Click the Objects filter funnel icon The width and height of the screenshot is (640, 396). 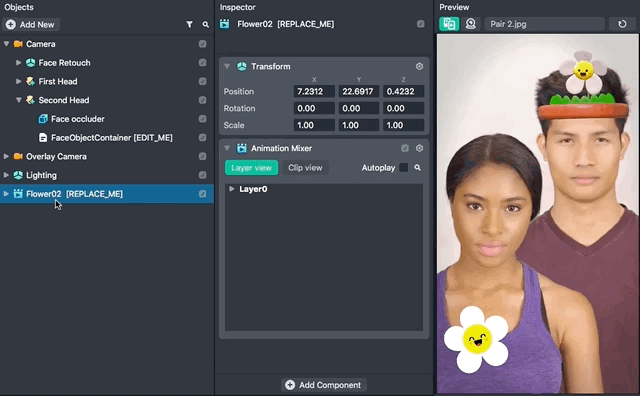[189, 24]
